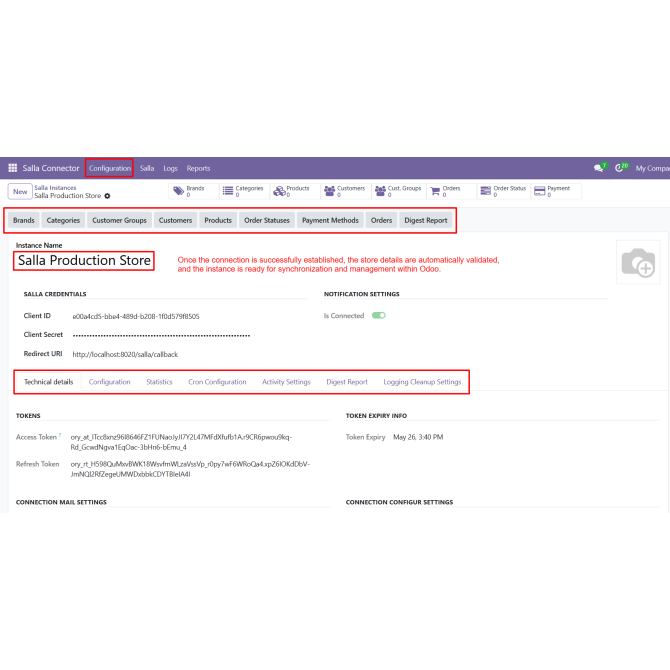Image resolution: width=670 pixels, height=670 pixels.
Task: Switch to Statistics tab
Action: 159,382
